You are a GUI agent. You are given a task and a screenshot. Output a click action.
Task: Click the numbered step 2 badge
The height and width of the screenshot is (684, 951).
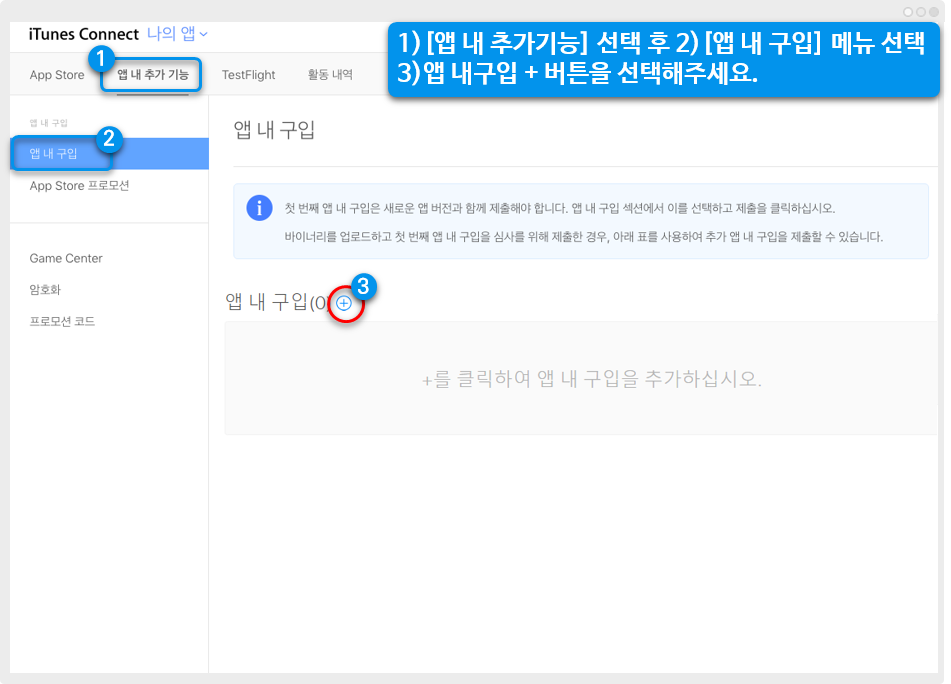pos(112,138)
